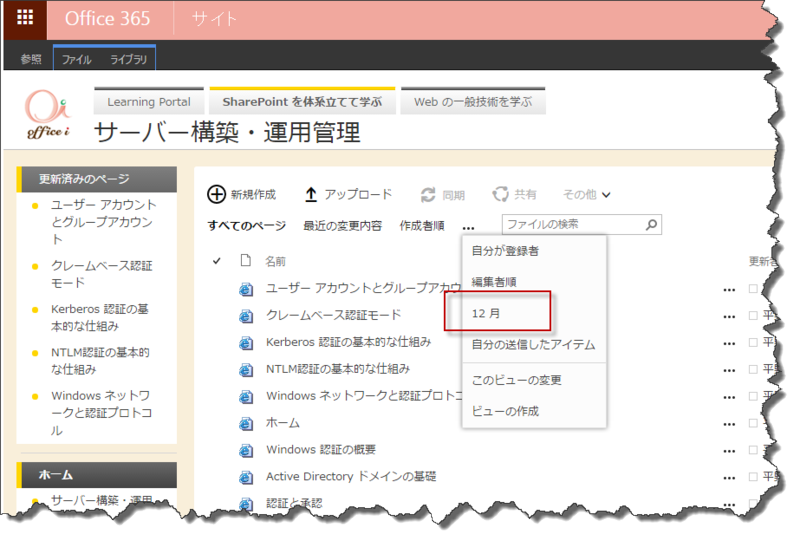Image resolution: width=800 pixels, height=541 pixels.
Task: Click into the ファイルの検索 search box
Action: click(x=574, y=225)
